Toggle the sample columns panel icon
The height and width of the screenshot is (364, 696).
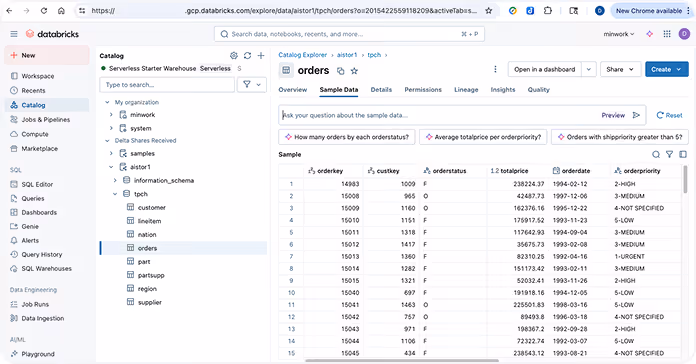[x=683, y=154]
